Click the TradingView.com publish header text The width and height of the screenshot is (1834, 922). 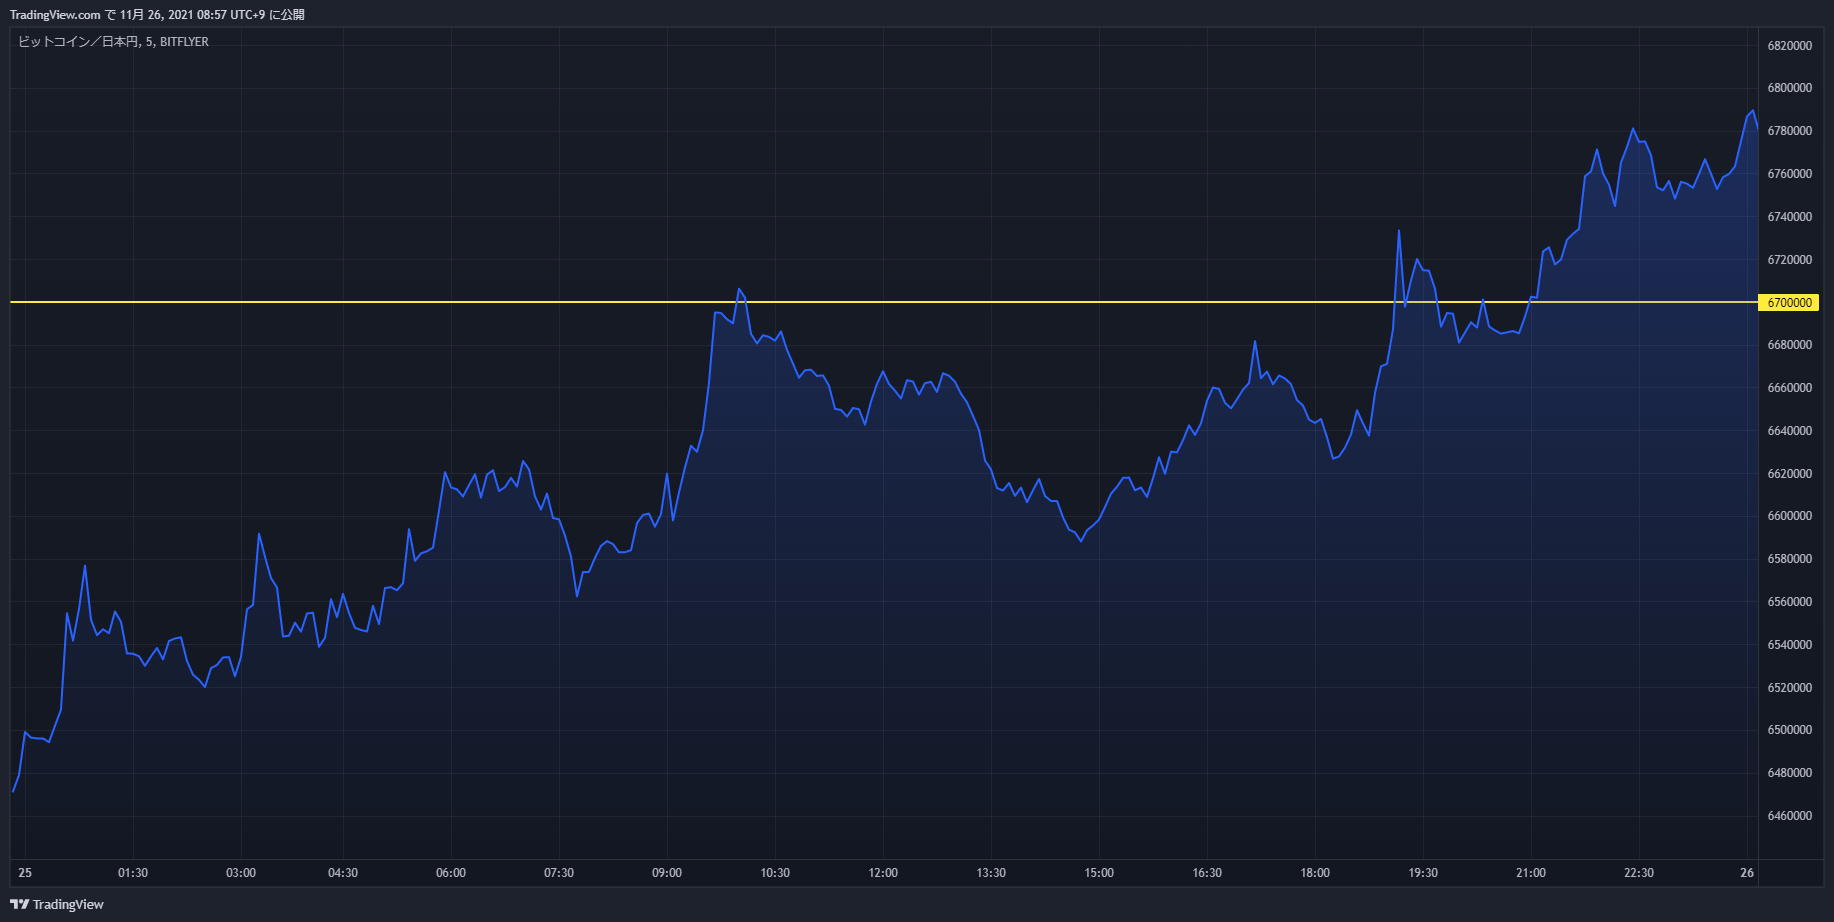pos(157,15)
